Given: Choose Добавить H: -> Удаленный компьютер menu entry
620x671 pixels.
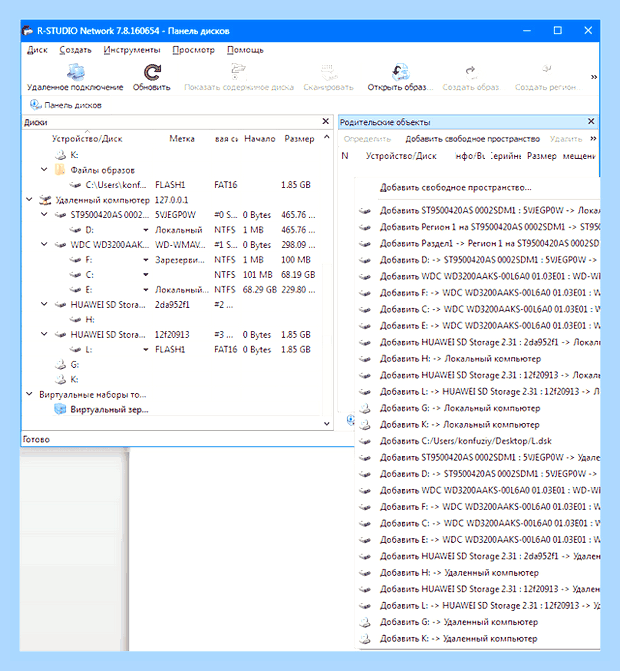Looking at the screenshot, I should (478, 573).
